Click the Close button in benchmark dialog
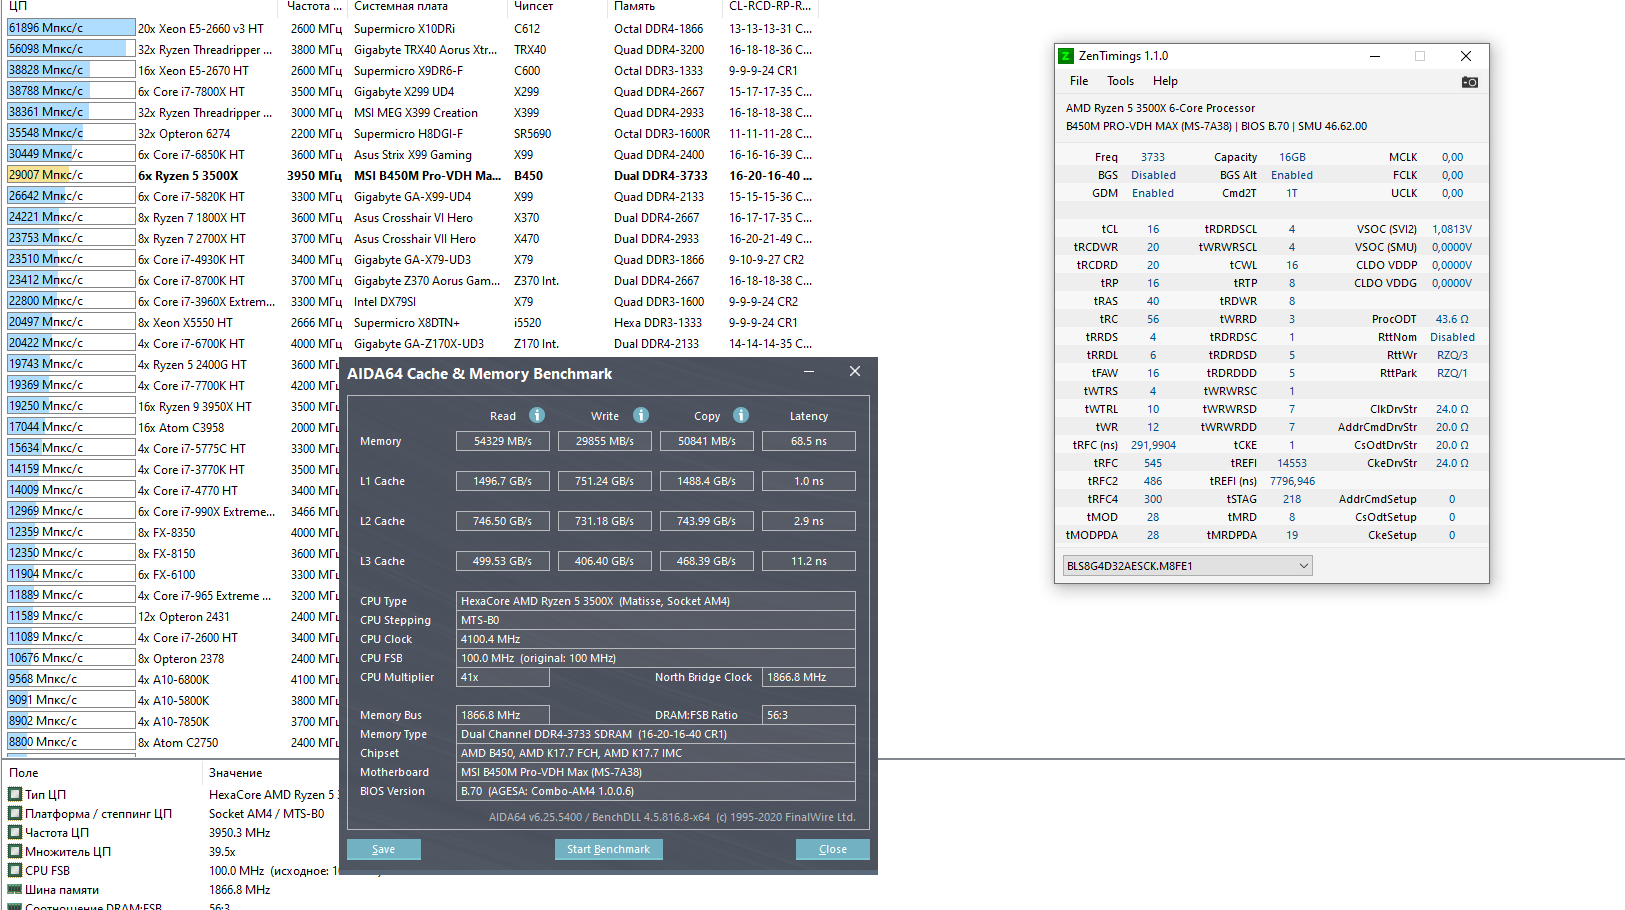Viewport: 1625px width, 910px height. click(x=833, y=849)
